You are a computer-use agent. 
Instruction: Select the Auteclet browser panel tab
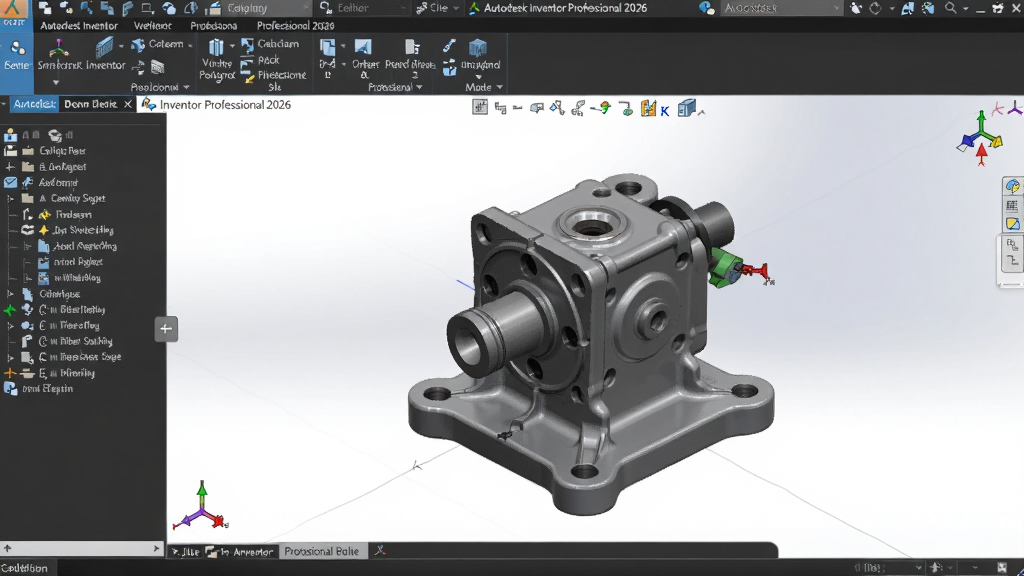tap(35, 104)
